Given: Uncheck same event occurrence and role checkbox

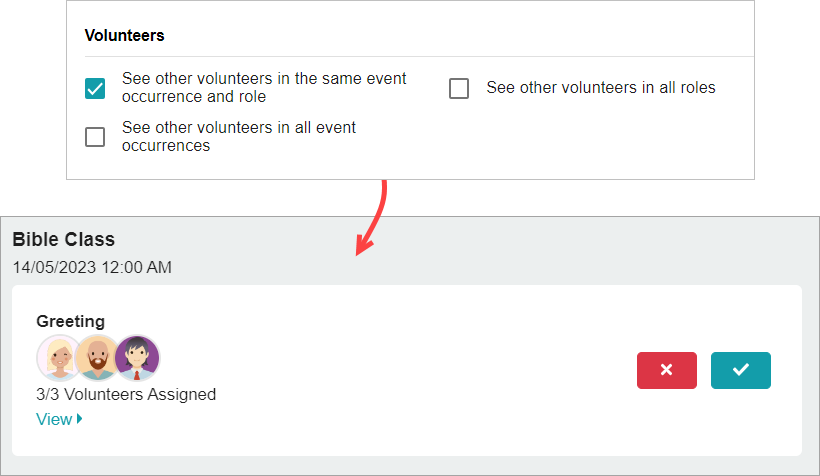Looking at the screenshot, I should coord(95,88).
